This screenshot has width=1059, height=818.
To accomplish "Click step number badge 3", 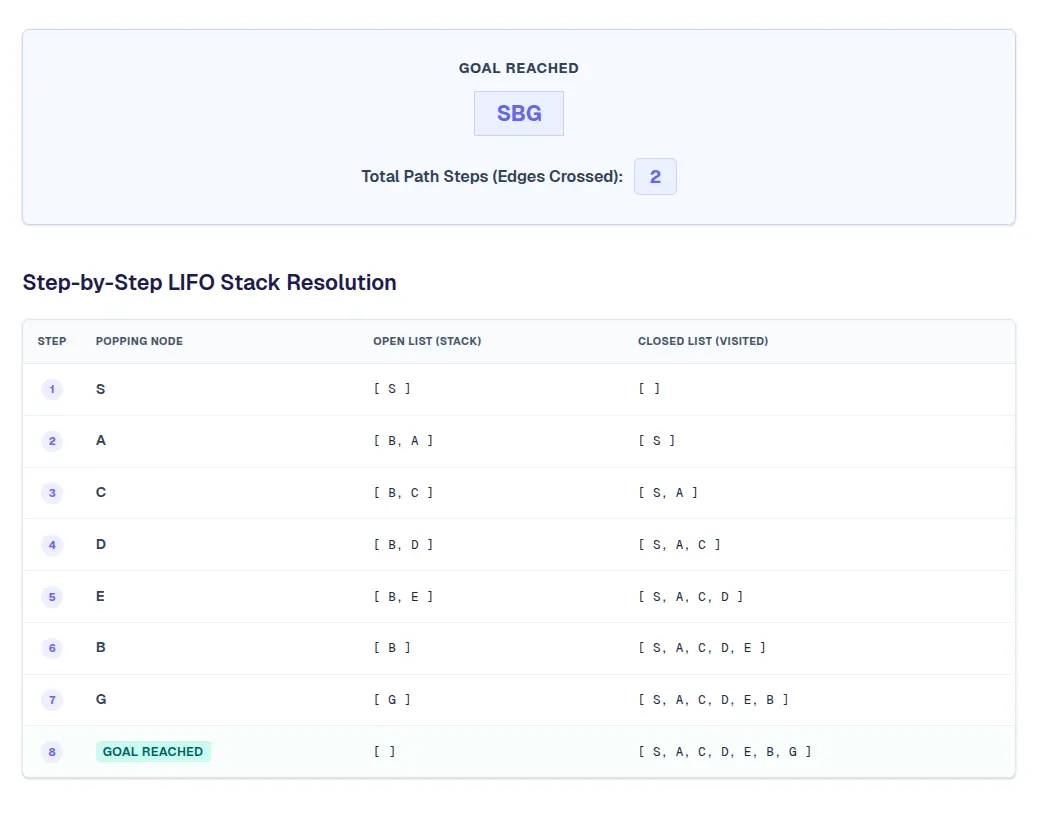I will [52, 493].
